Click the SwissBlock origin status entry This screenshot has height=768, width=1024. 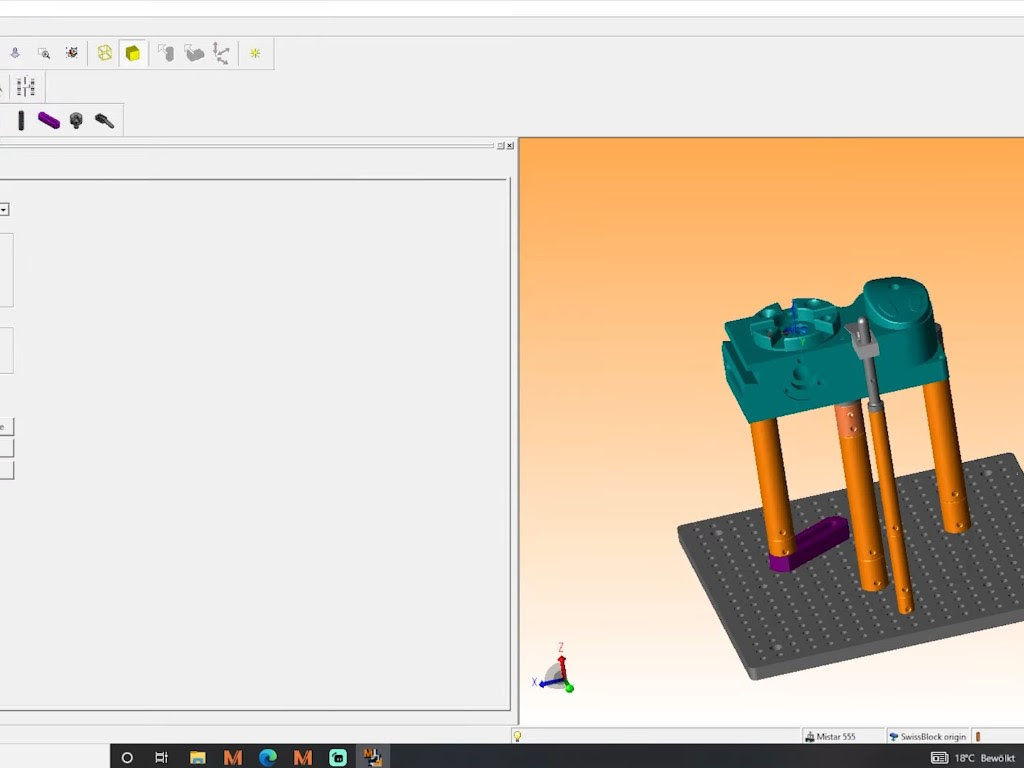click(927, 737)
